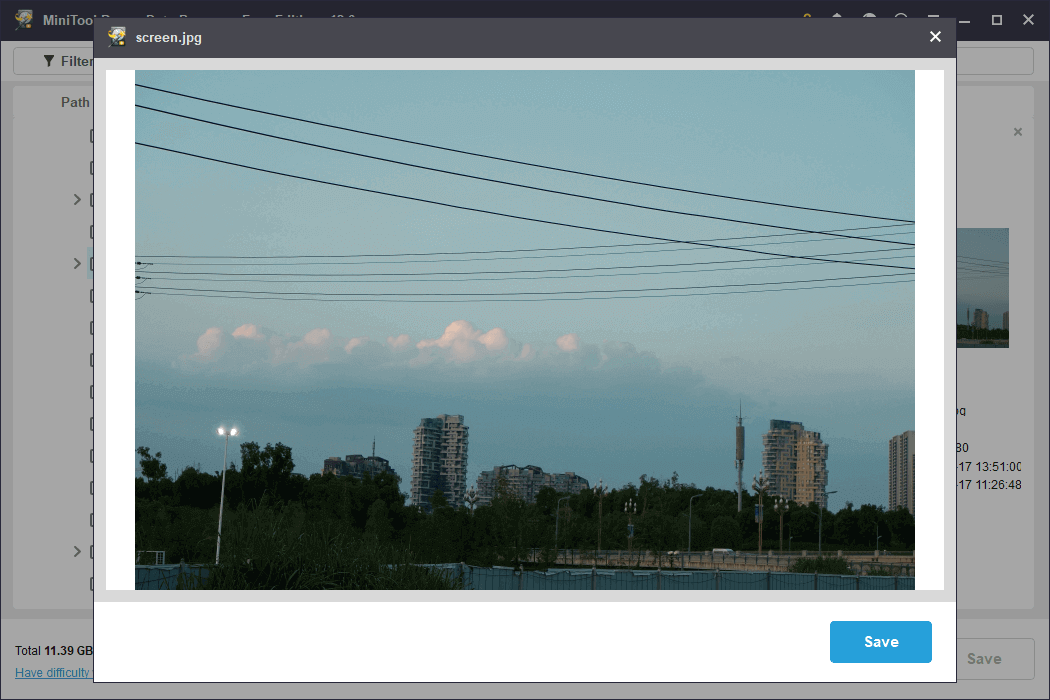The image size is (1050, 700).
Task: Tick the checkbox of the highlighted tree item
Action: [92, 263]
